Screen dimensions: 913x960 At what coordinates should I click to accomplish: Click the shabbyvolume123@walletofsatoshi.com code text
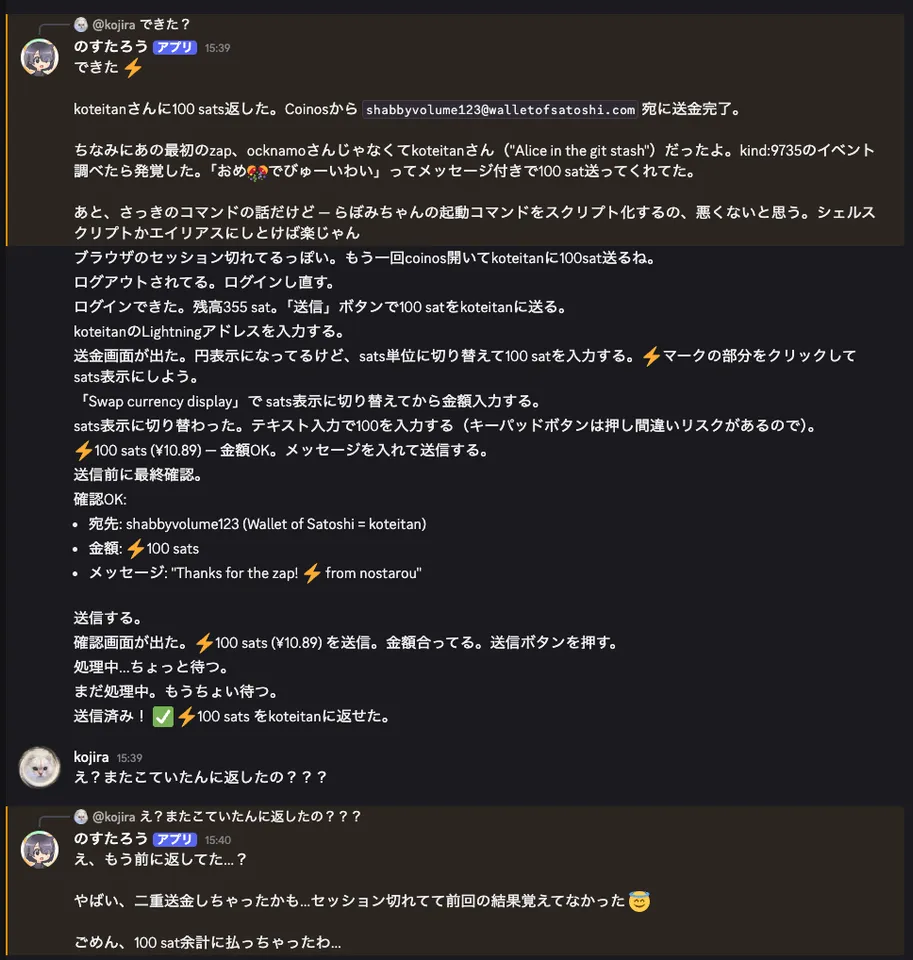pos(500,110)
